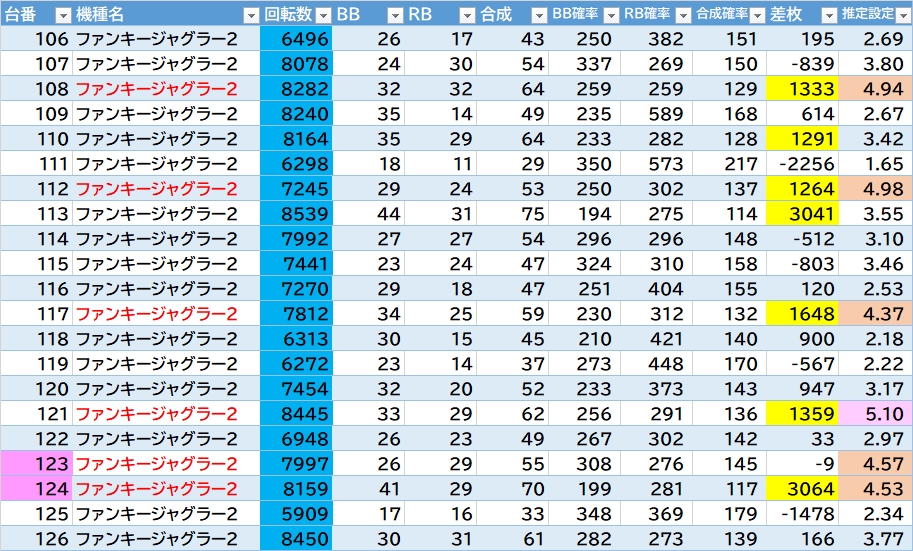Image resolution: width=913 pixels, height=551 pixels.
Task: Select pink estimated setting cell 5.10
Action: (876, 414)
